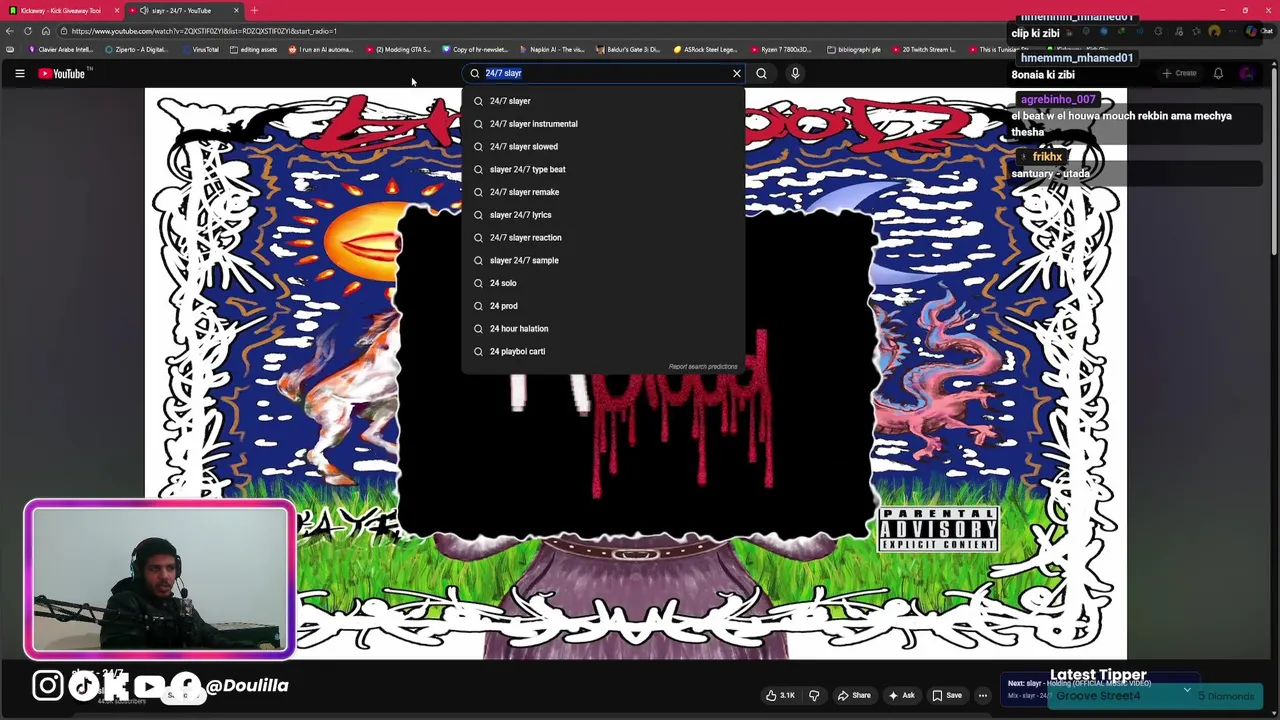Screen dimensions: 1280x720
Task: Click the 'Report search predictions' link
Action: coord(703,367)
